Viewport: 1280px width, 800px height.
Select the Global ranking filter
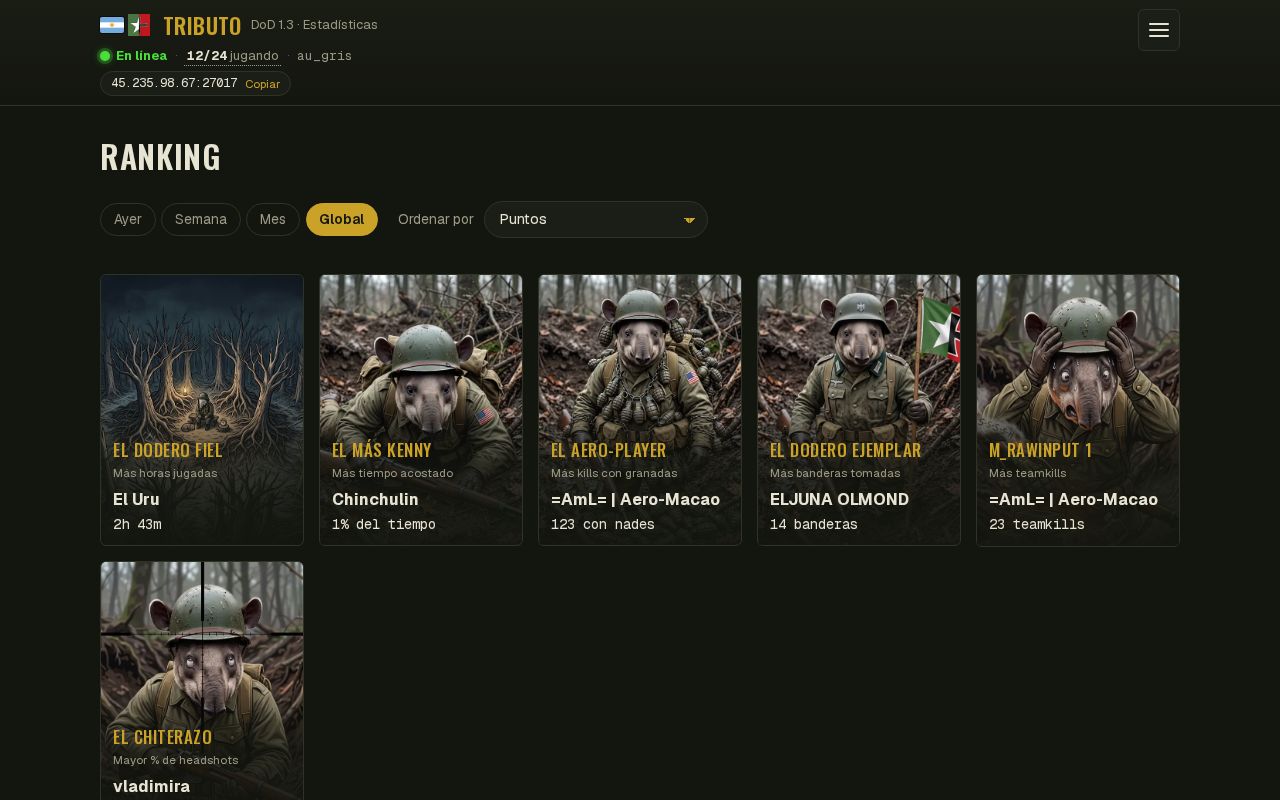click(342, 219)
